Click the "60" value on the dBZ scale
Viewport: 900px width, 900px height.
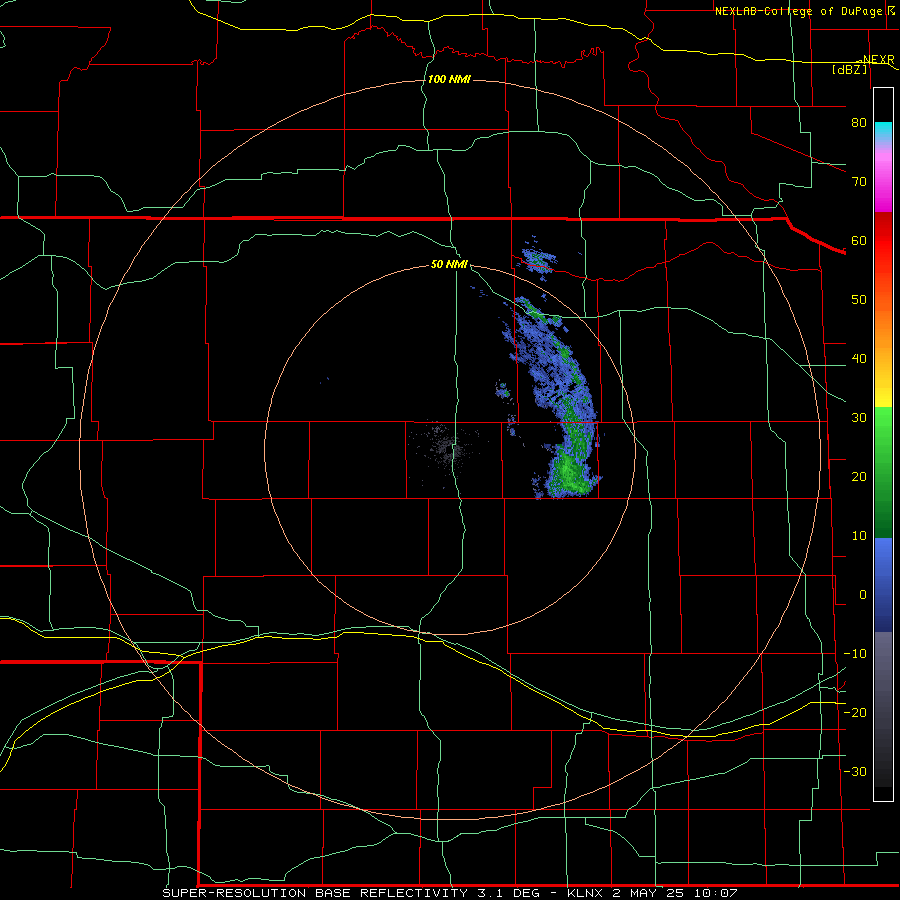click(859, 240)
